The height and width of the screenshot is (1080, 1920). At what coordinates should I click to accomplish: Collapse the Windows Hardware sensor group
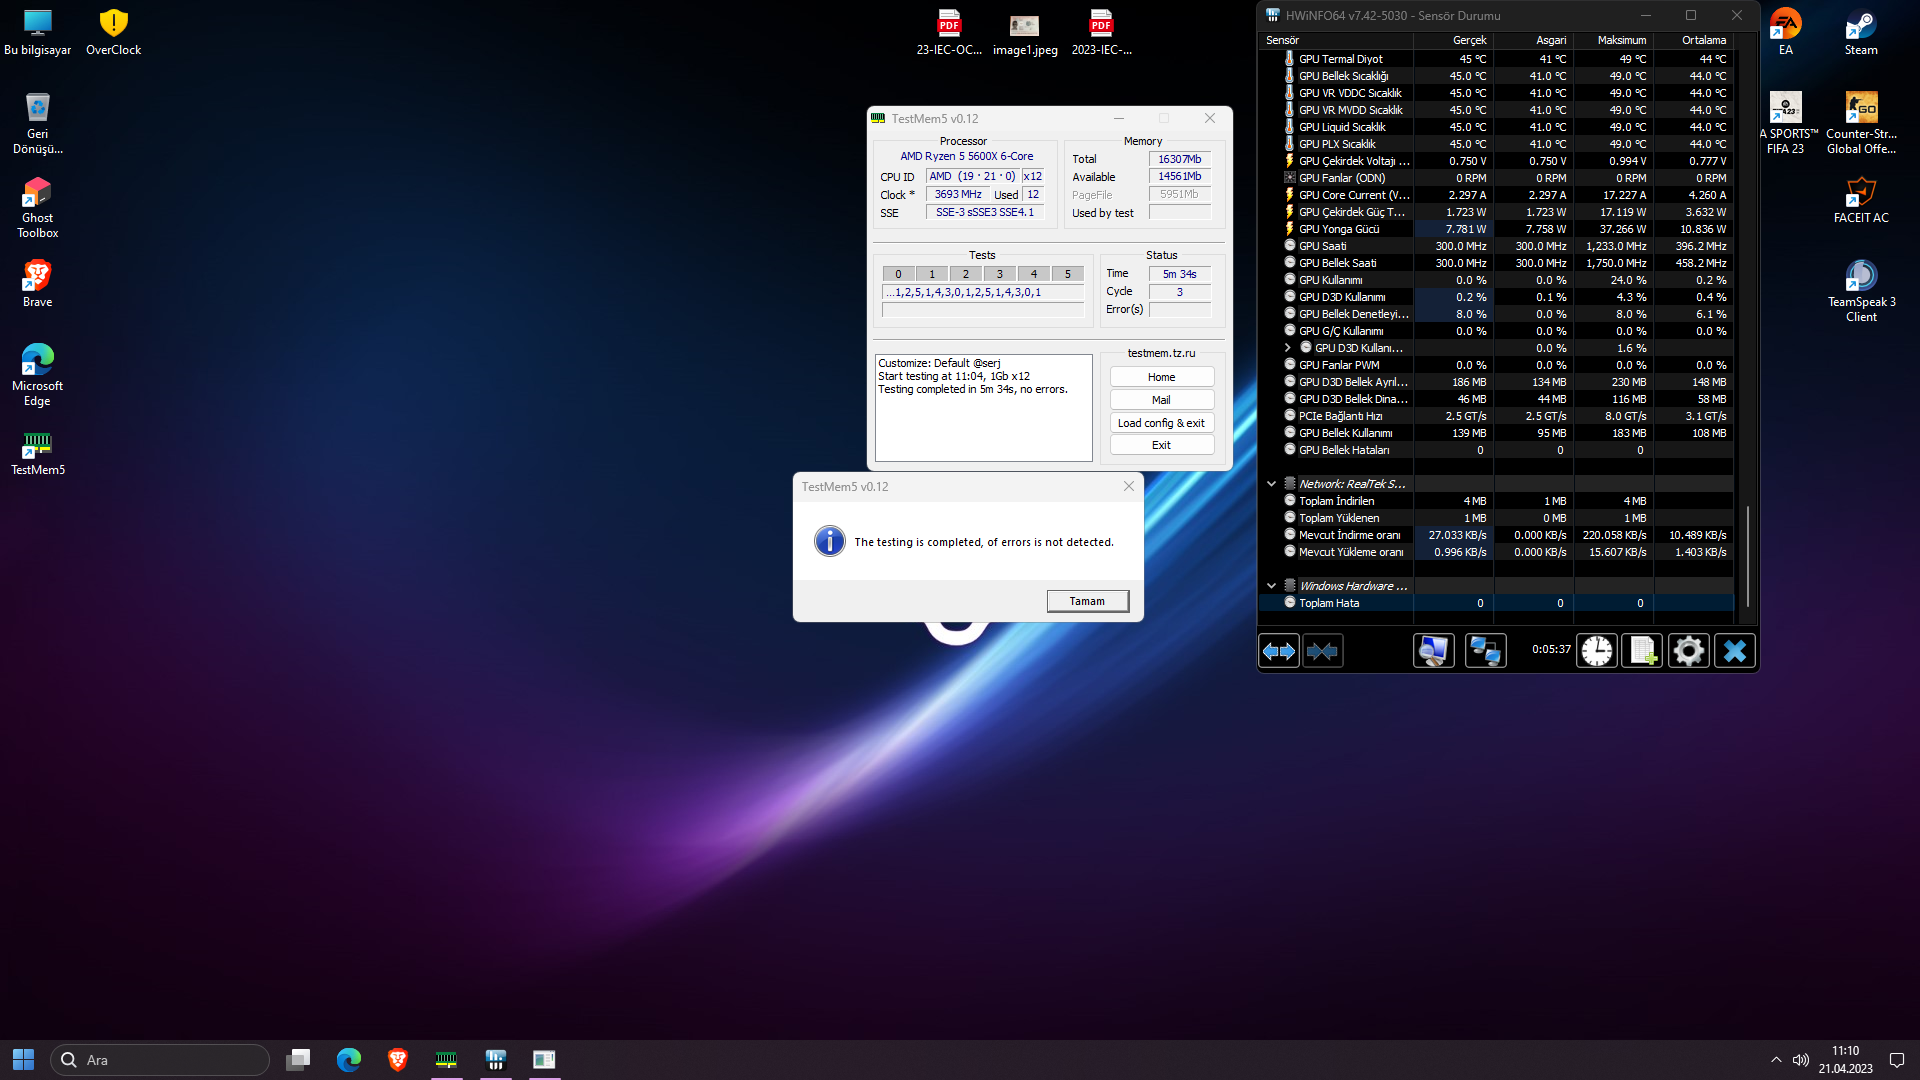tap(1271, 586)
